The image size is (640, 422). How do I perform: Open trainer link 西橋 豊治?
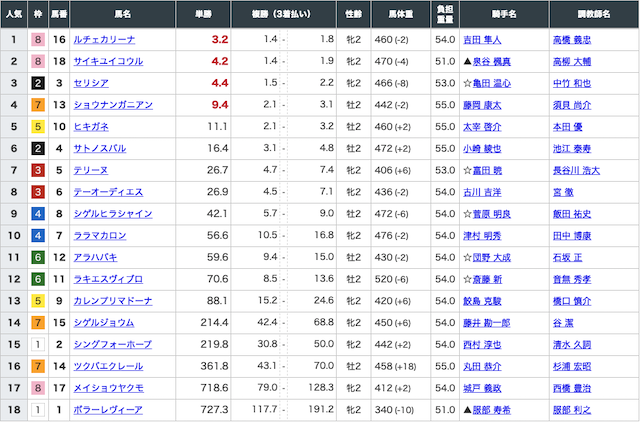(x=572, y=388)
